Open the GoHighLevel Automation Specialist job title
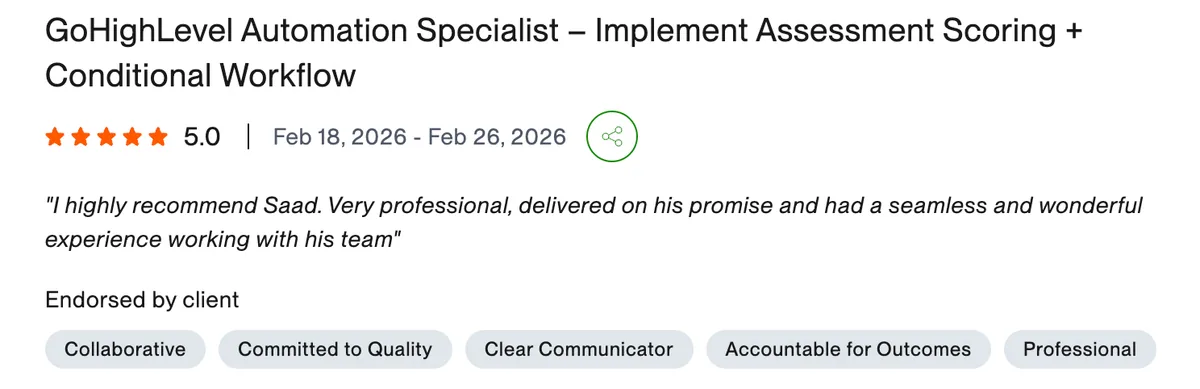 (x=303, y=31)
